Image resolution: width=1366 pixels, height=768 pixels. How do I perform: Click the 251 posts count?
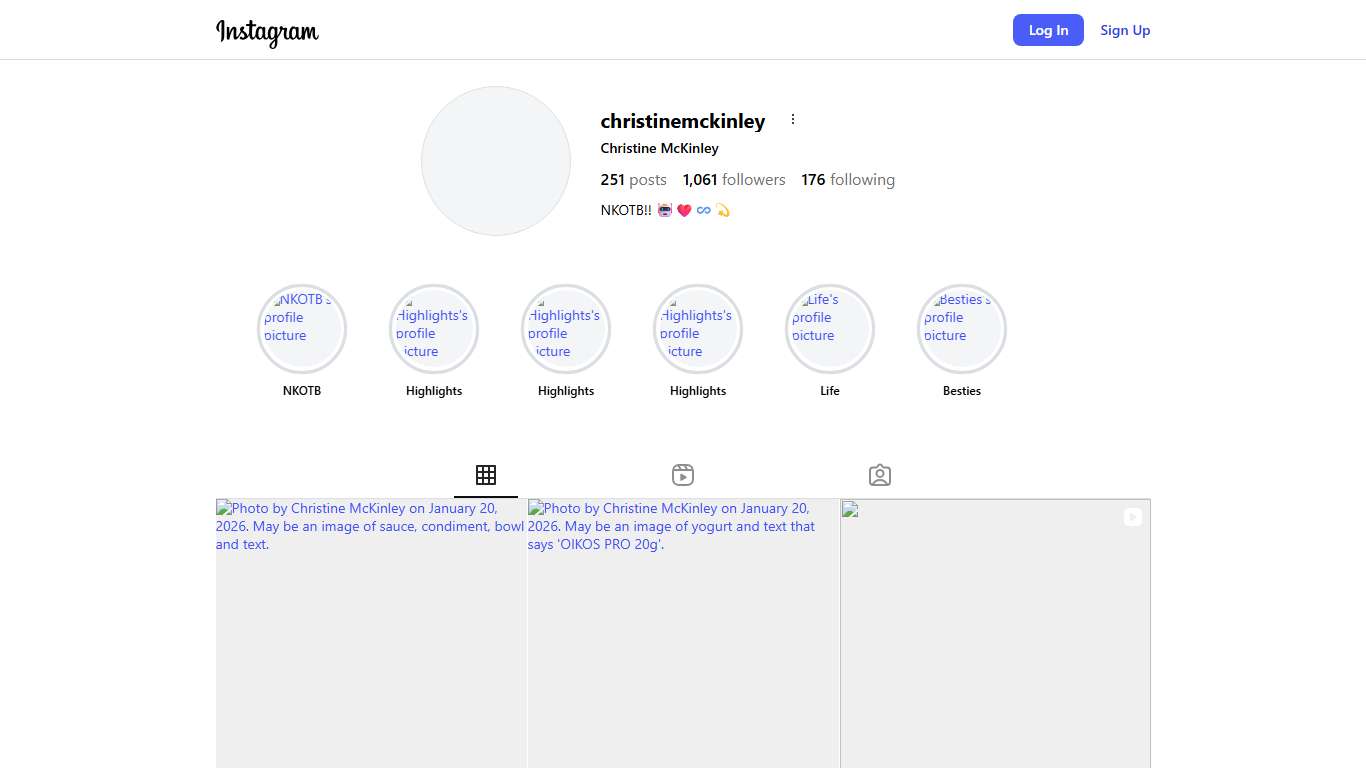click(x=633, y=180)
